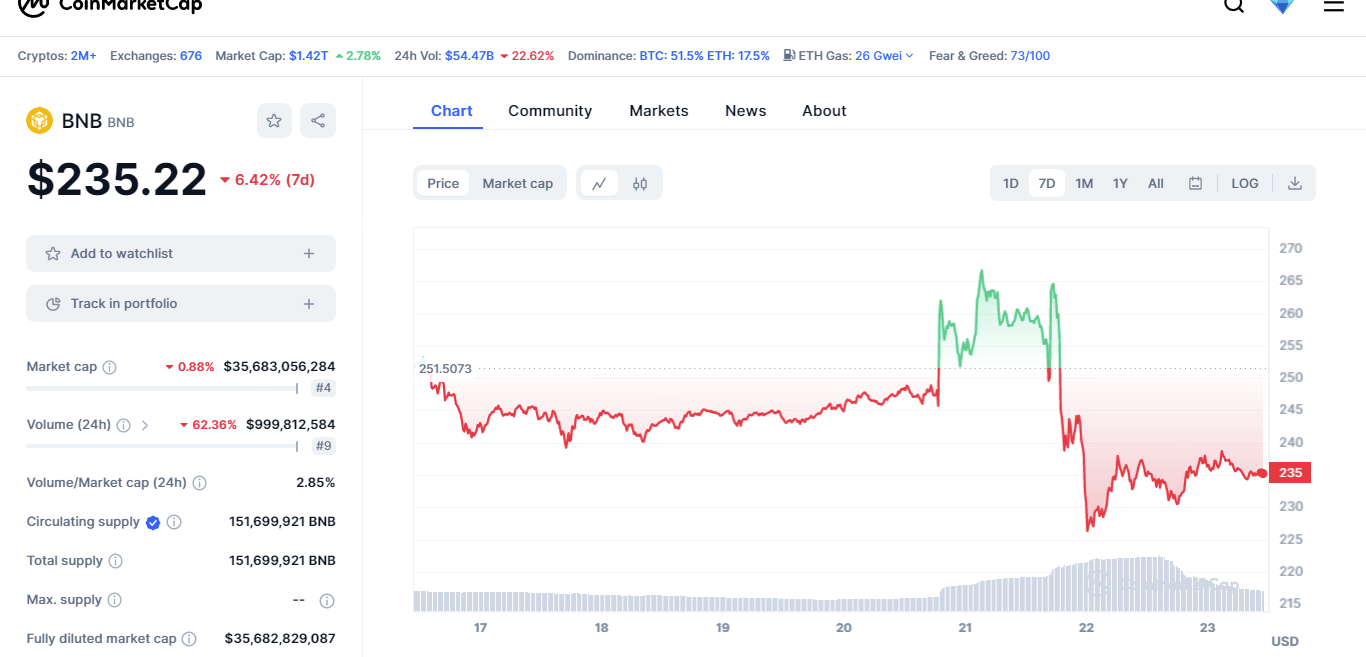Image resolution: width=1366 pixels, height=657 pixels.
Task: Go to the Markets tab
Action: pyautogui.click(x=659, y=111)
